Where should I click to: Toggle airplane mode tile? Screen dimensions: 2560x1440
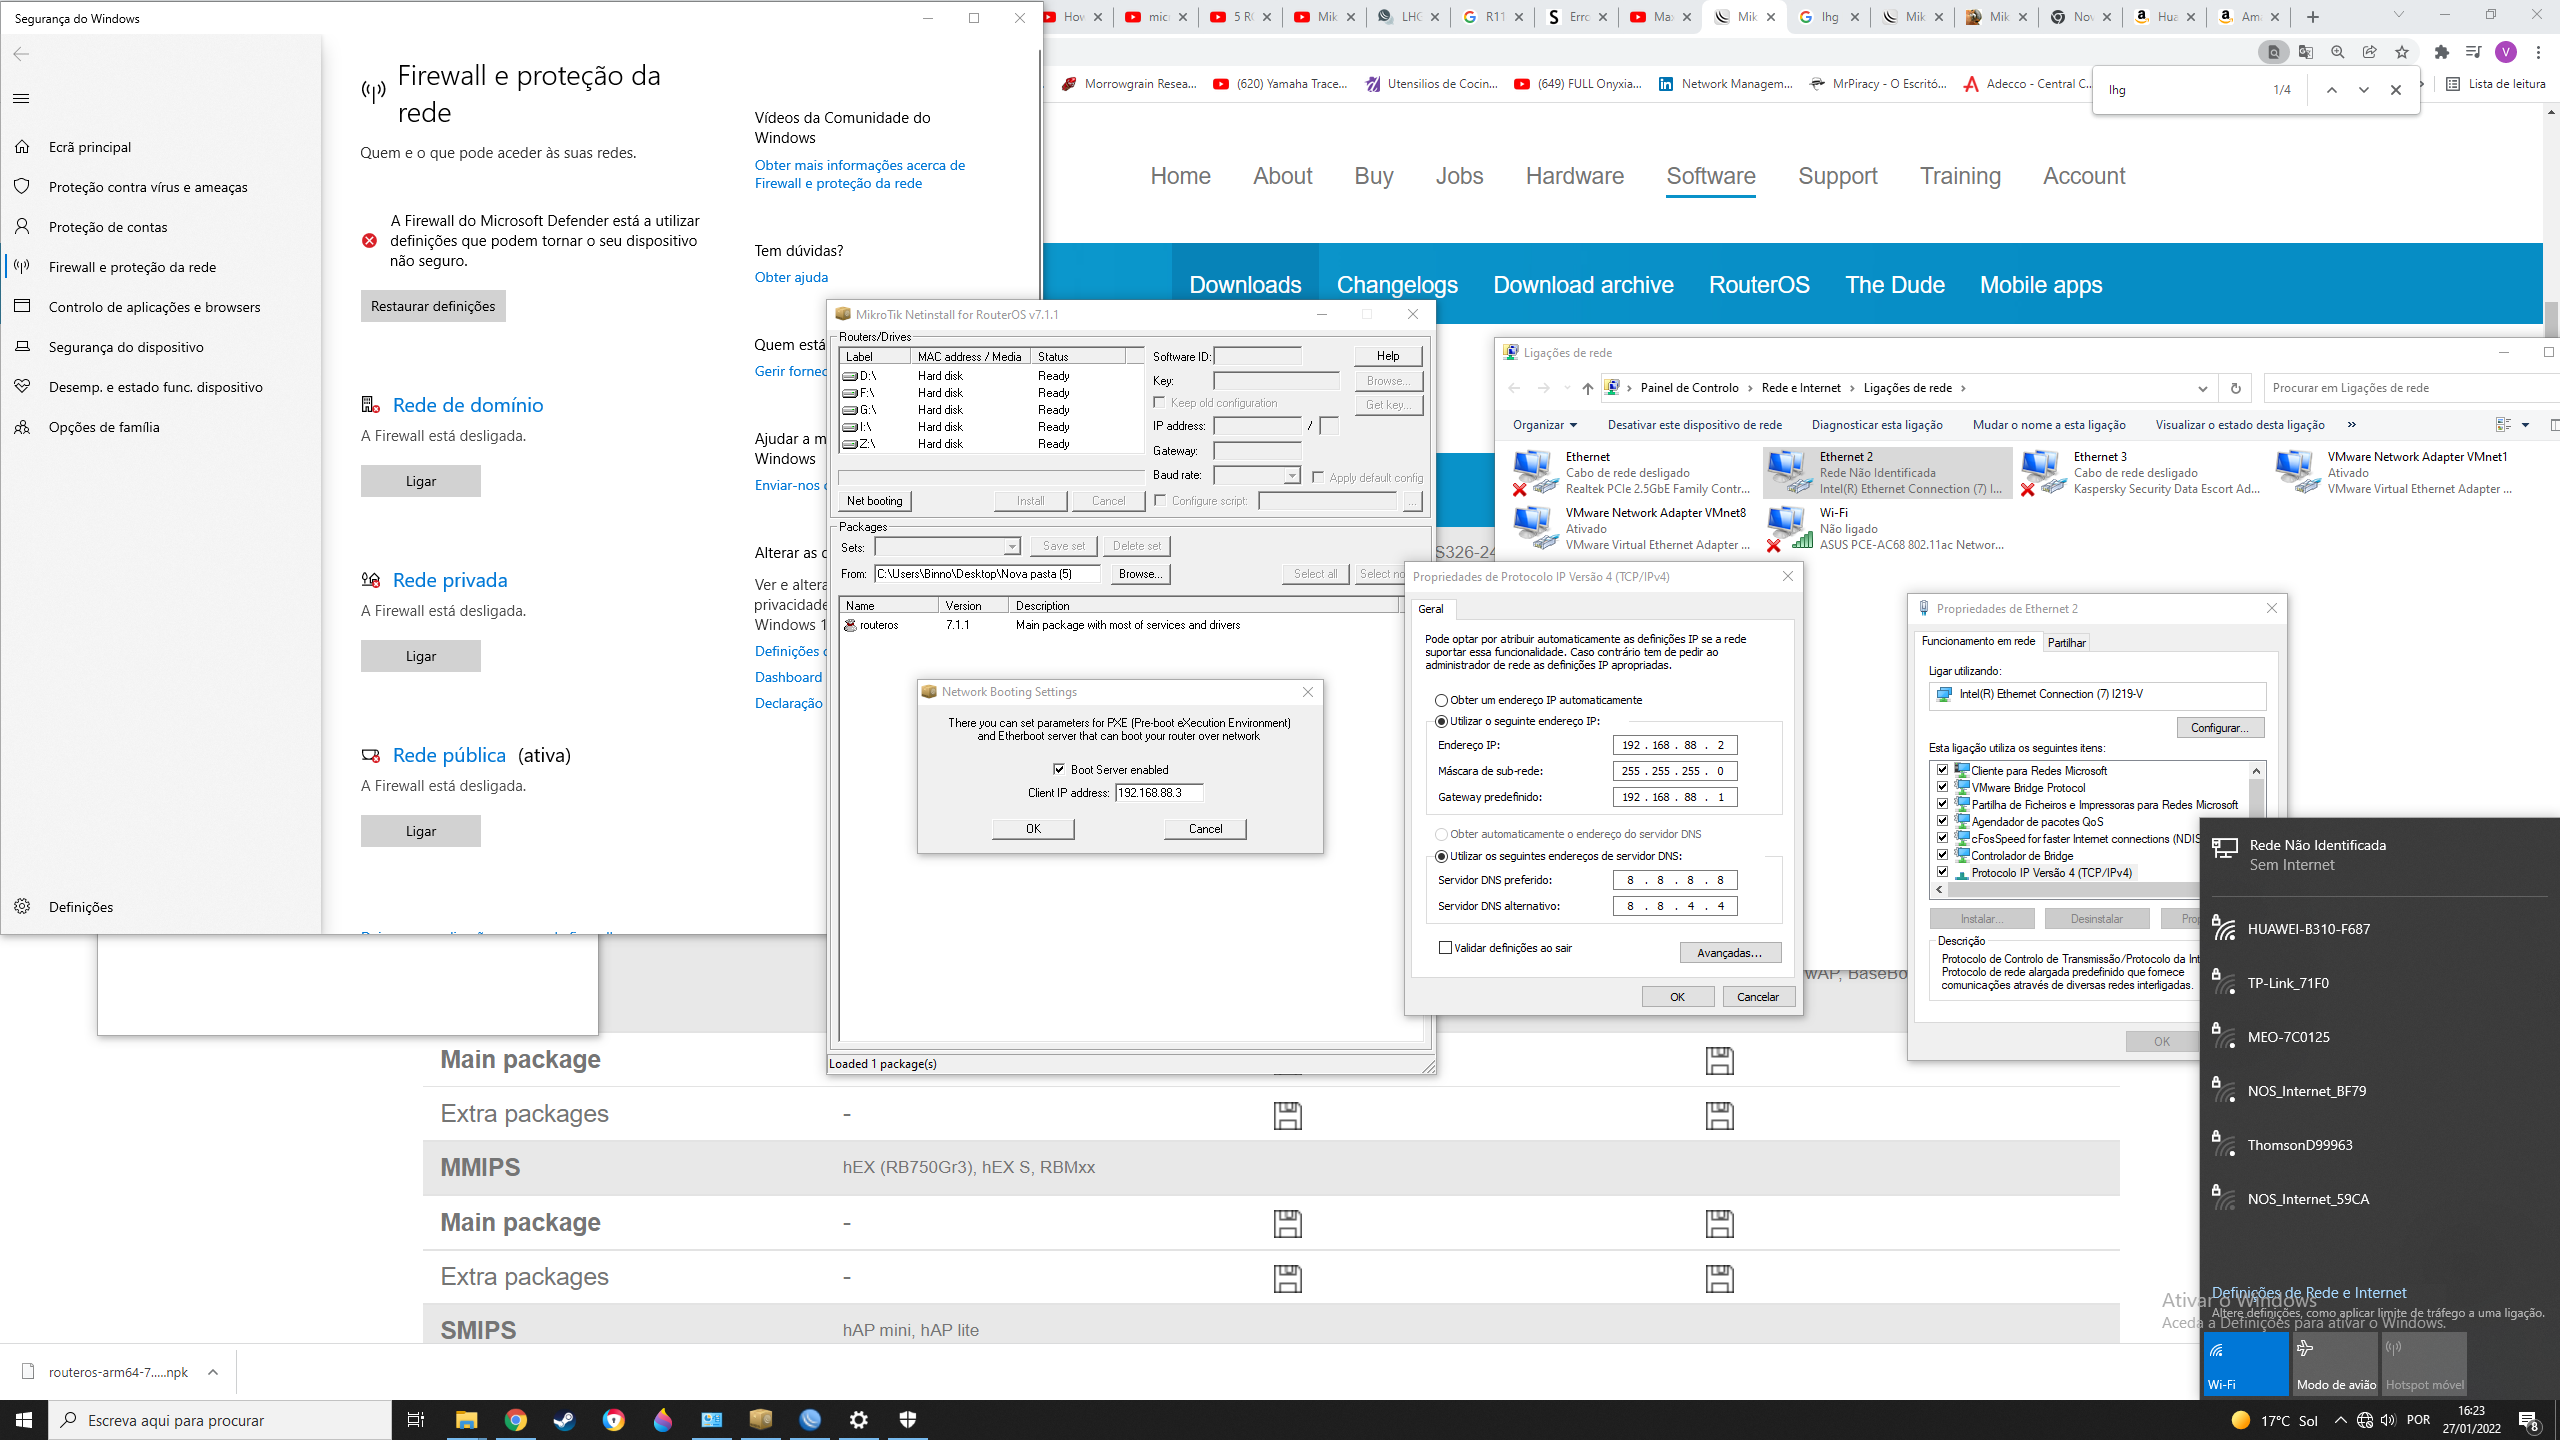2335,1363
